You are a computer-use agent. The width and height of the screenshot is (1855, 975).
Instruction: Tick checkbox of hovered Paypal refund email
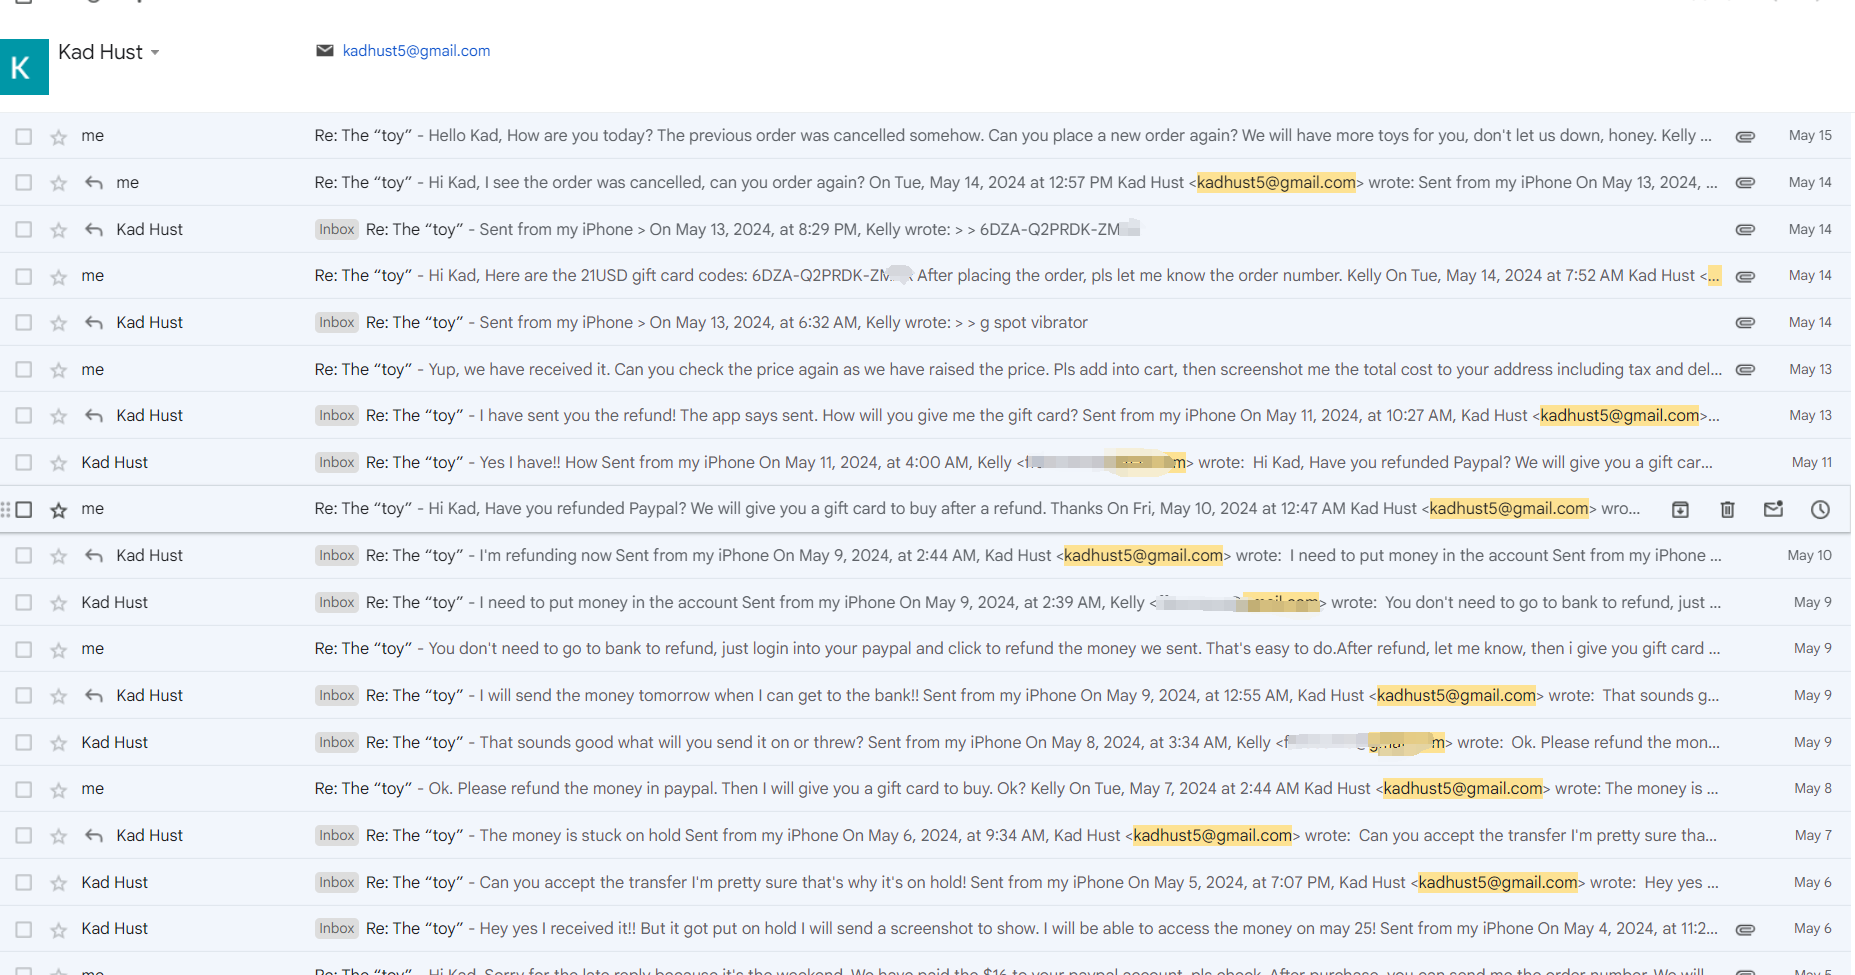click(x=24, y=510)
